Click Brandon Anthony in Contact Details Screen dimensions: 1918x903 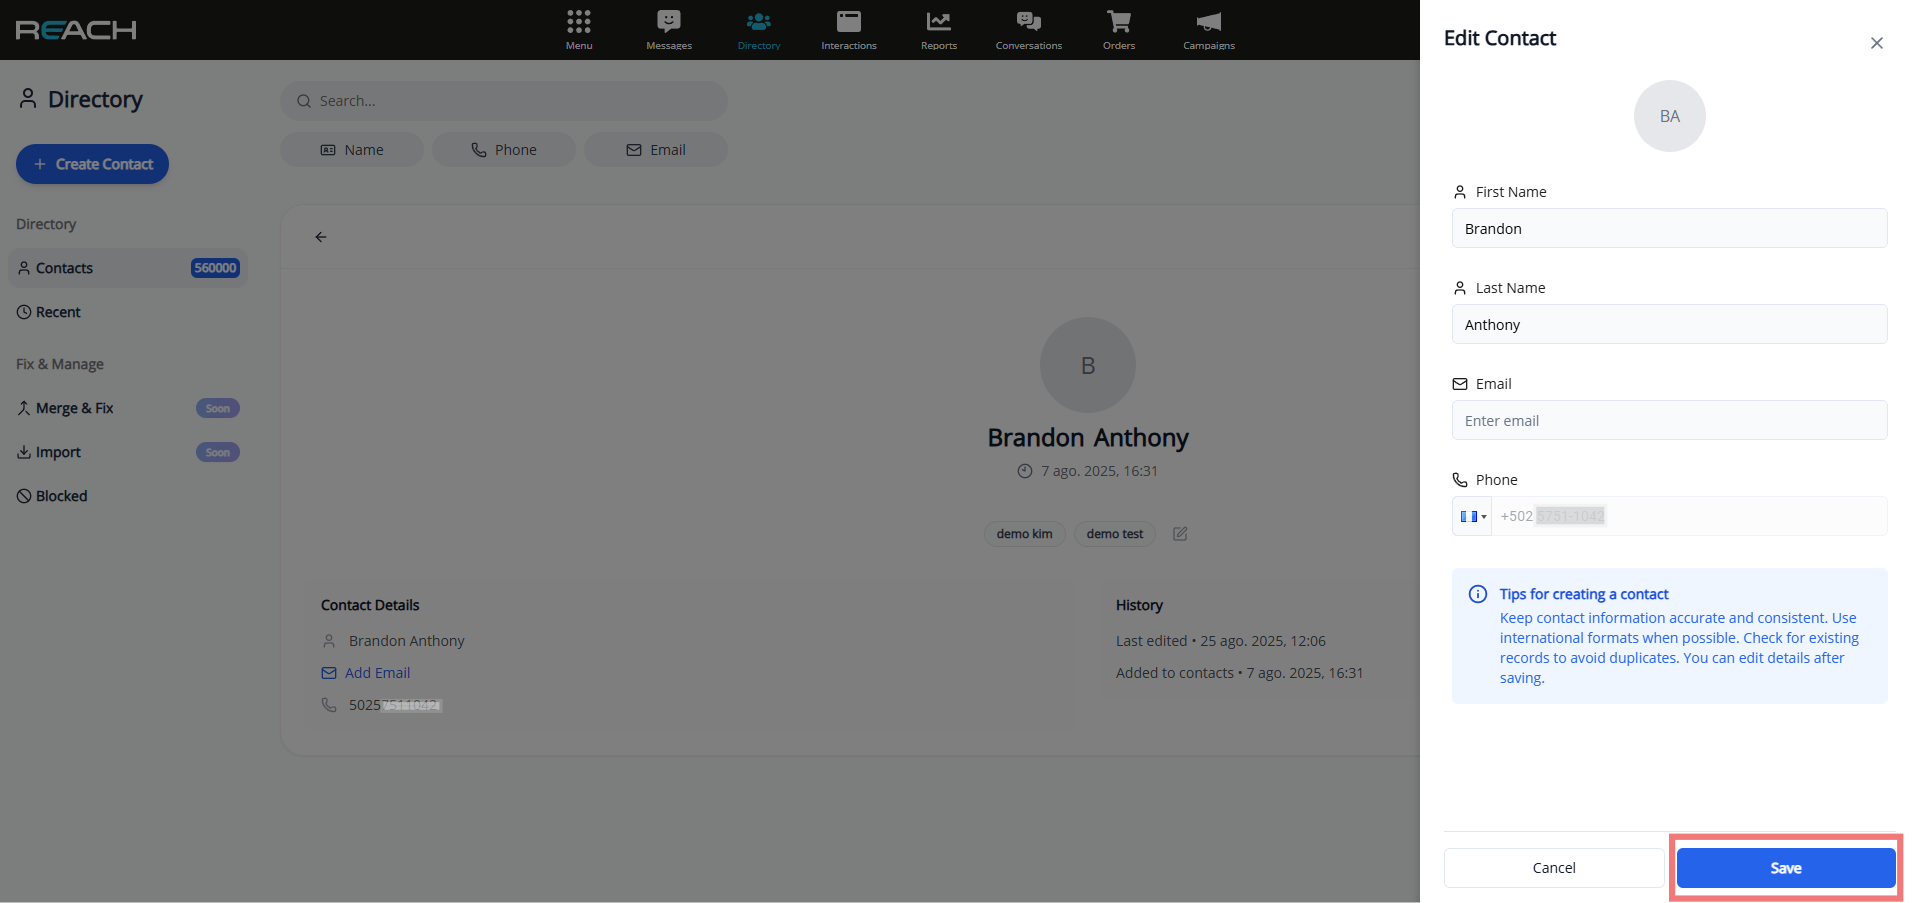click(406, 641)
